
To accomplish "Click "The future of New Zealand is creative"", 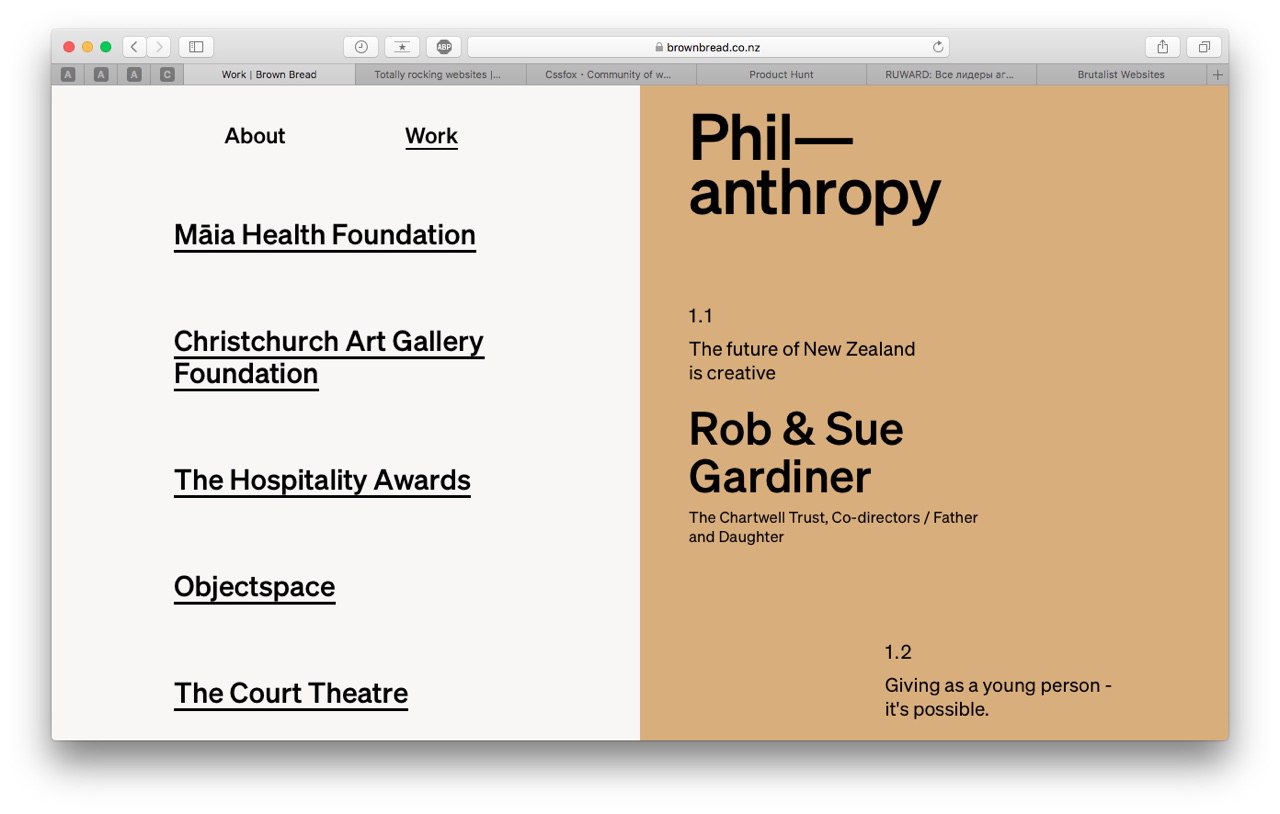I will 802,361.
